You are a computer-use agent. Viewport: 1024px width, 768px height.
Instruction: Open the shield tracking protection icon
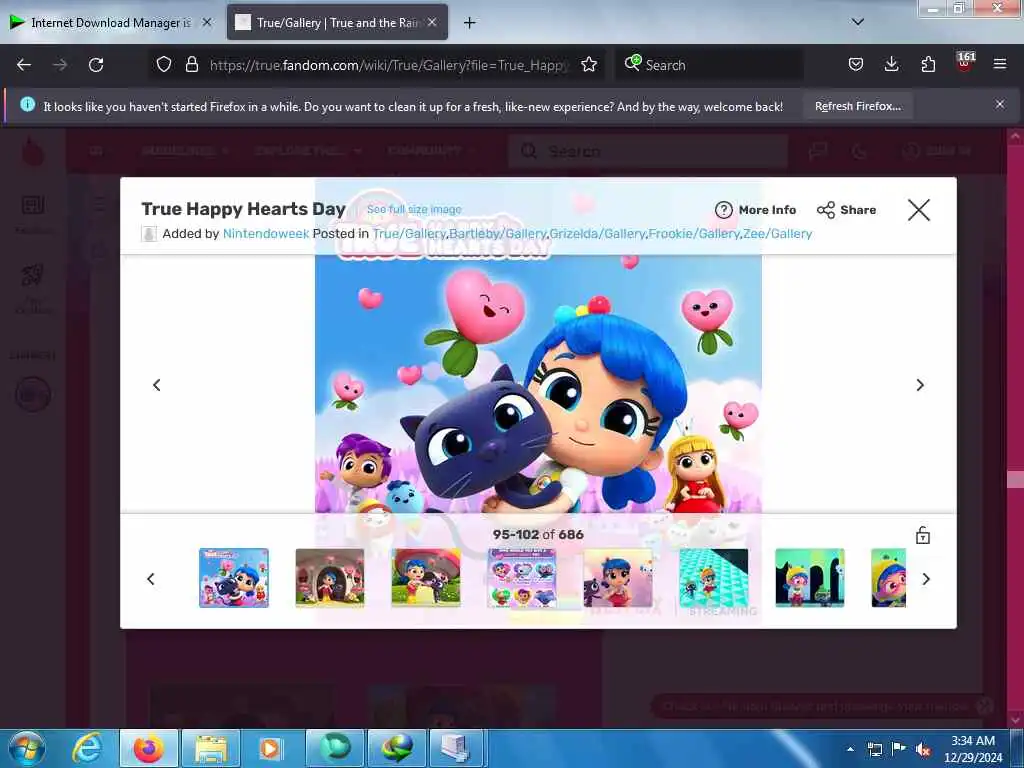(164, 65)
